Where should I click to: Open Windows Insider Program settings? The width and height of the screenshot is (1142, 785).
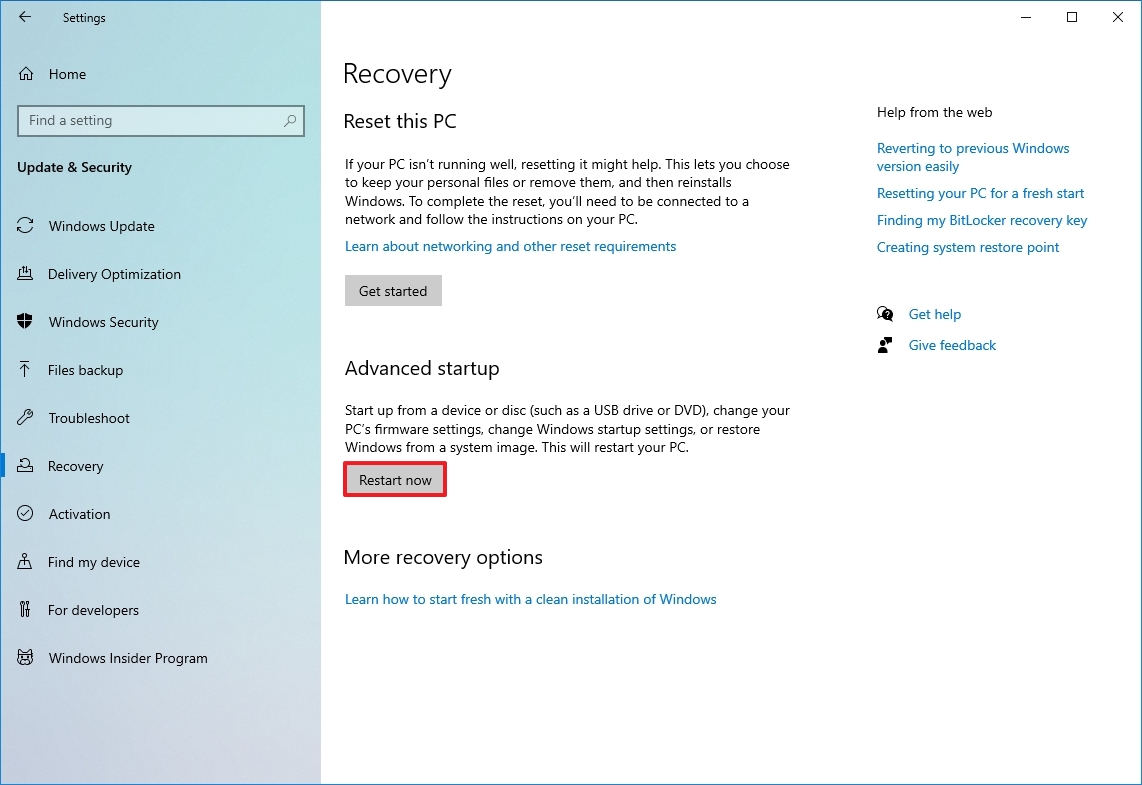[128, 658]
